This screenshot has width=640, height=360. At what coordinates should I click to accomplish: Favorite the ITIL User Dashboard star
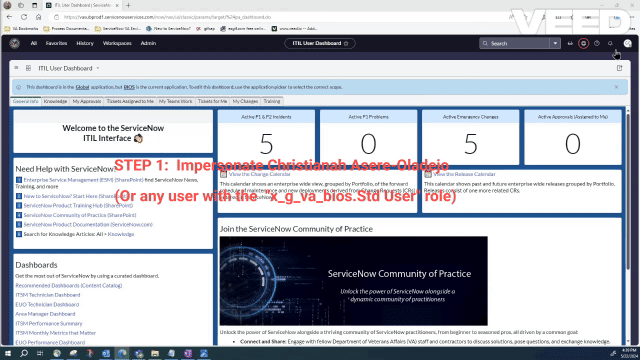(x=347, y=43)
